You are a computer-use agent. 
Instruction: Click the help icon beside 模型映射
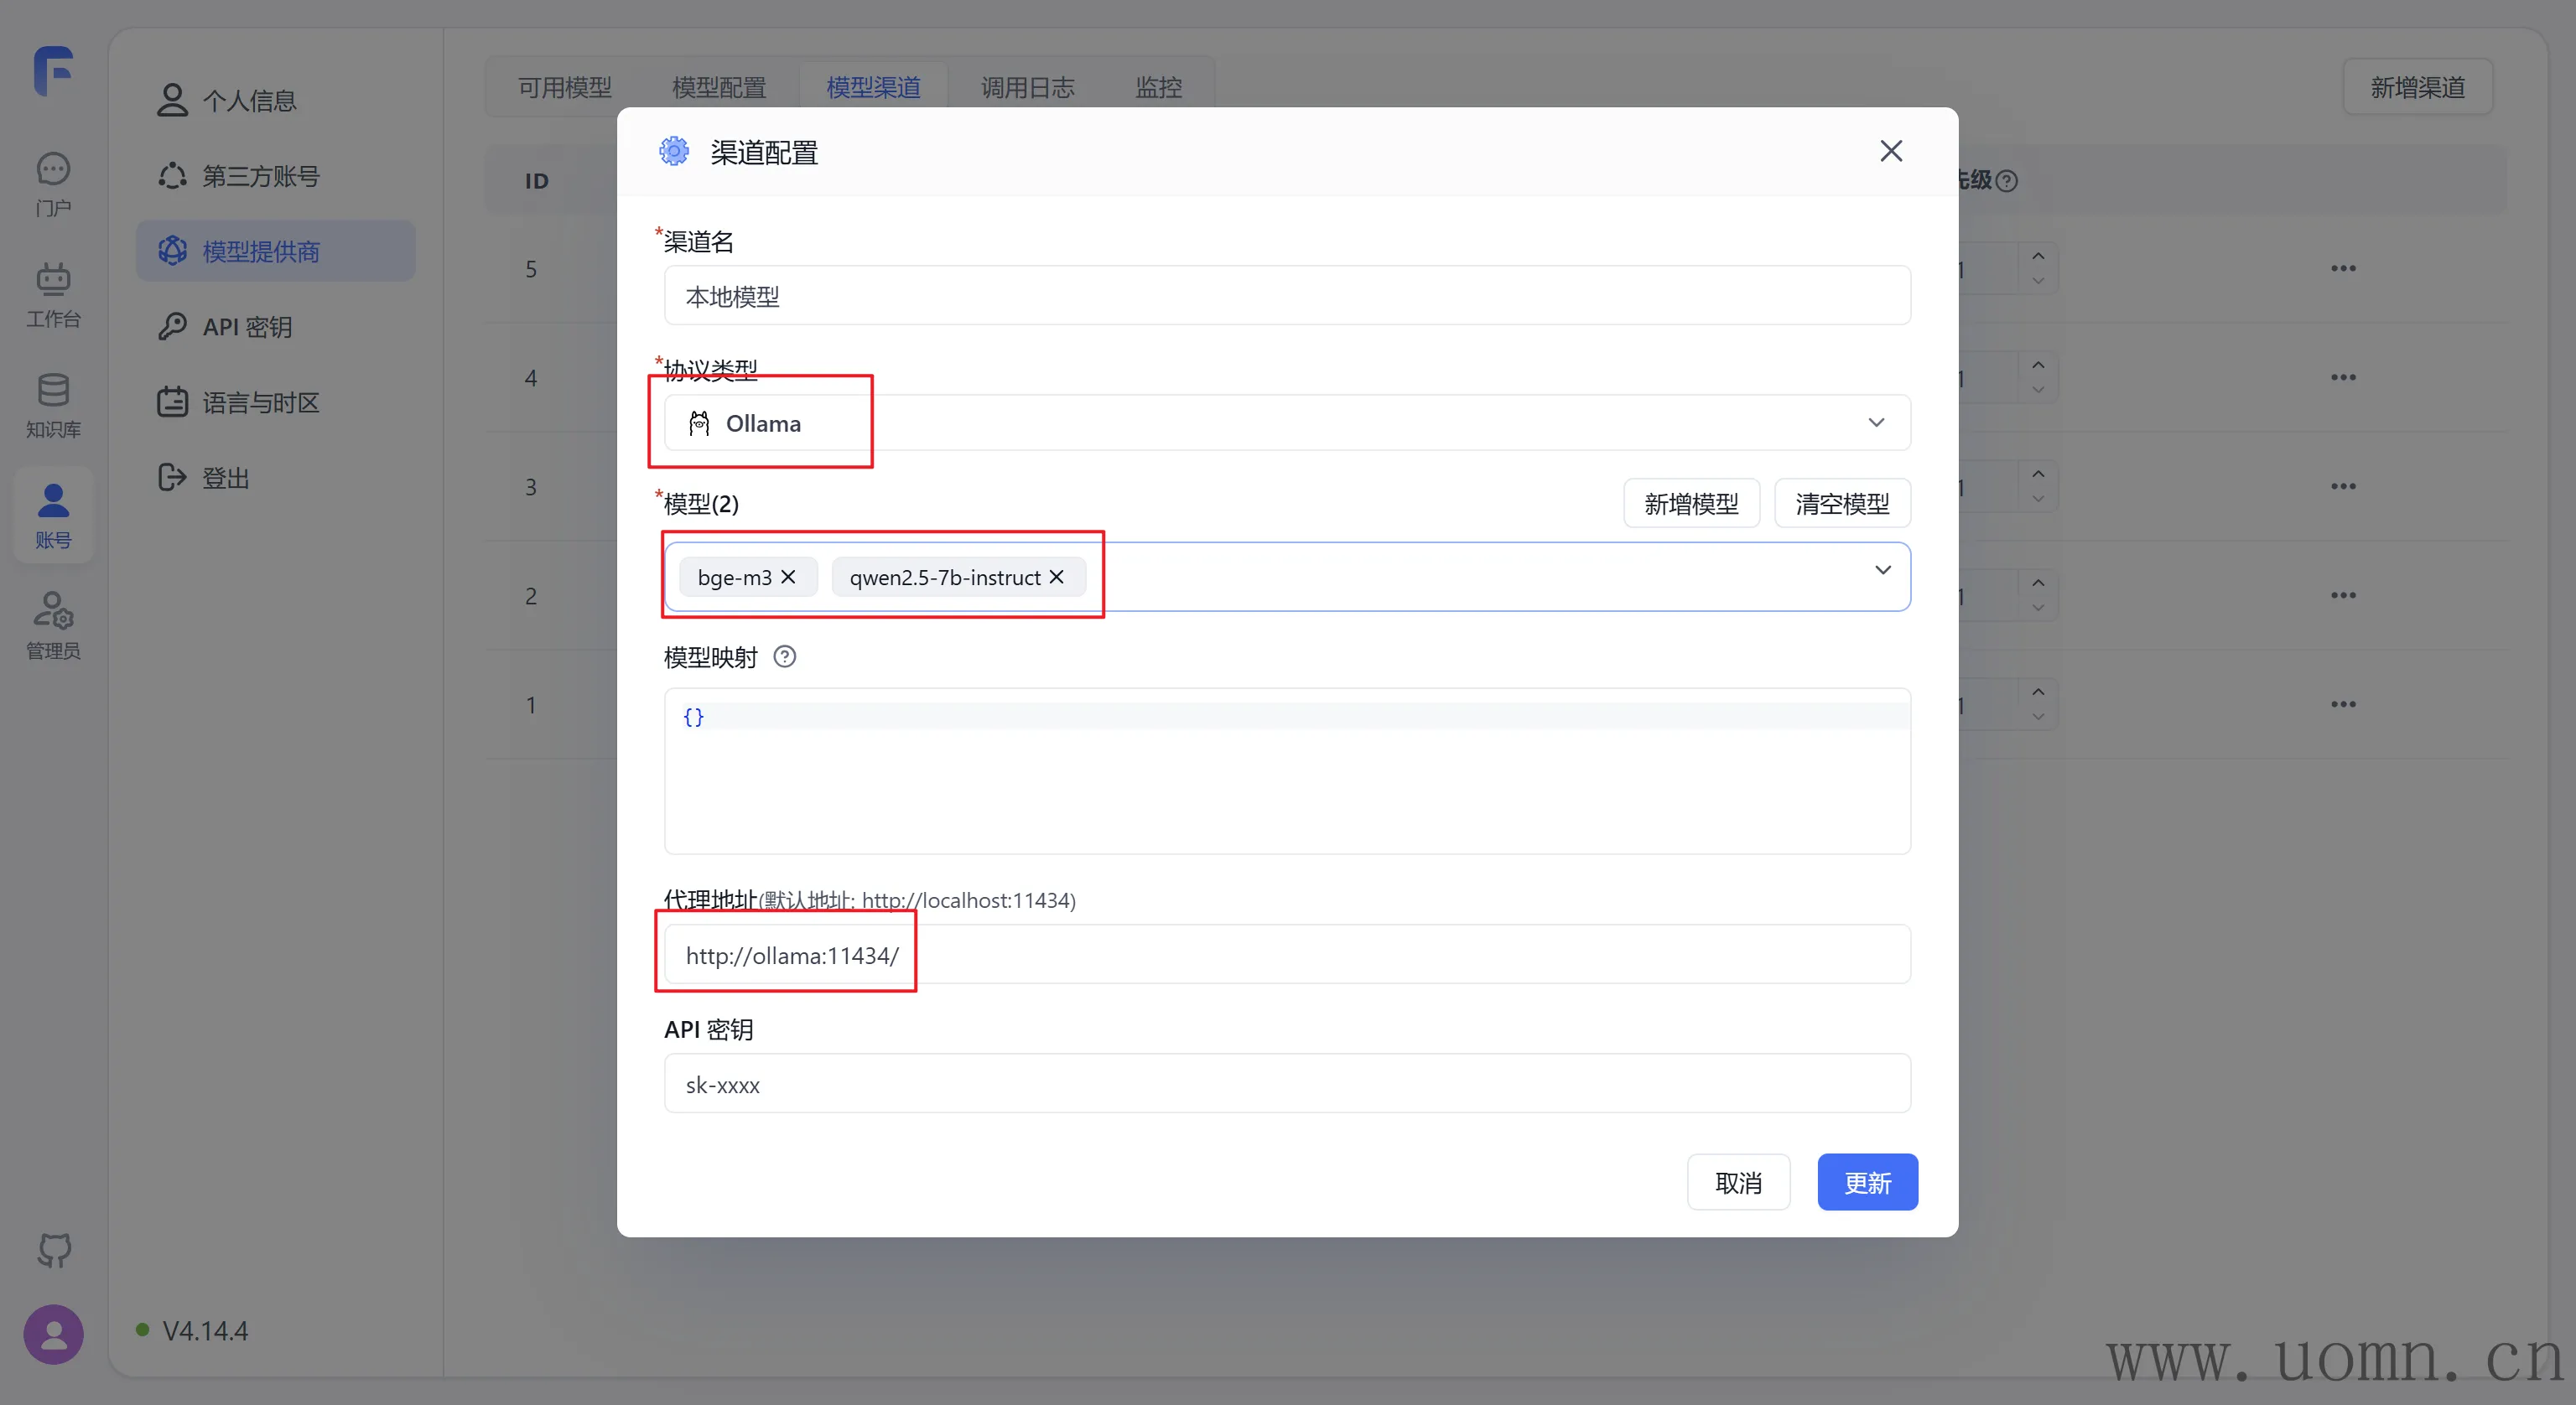(x=785, y=657)
